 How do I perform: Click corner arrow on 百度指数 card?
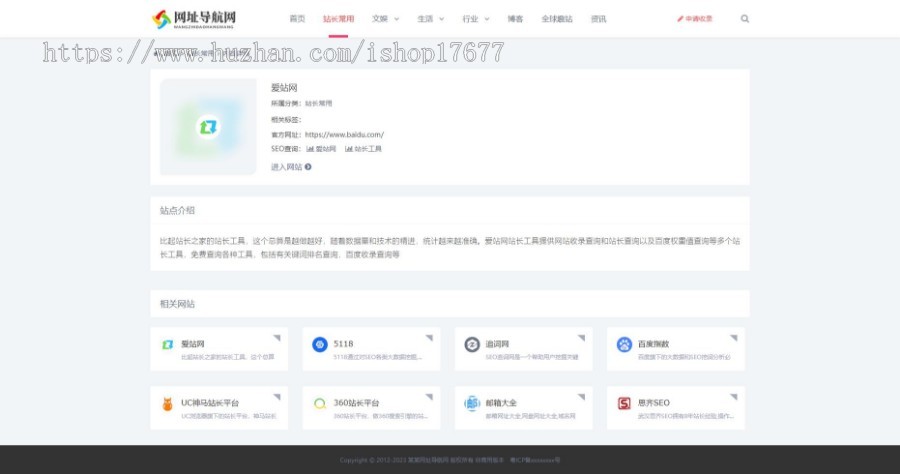734,337
